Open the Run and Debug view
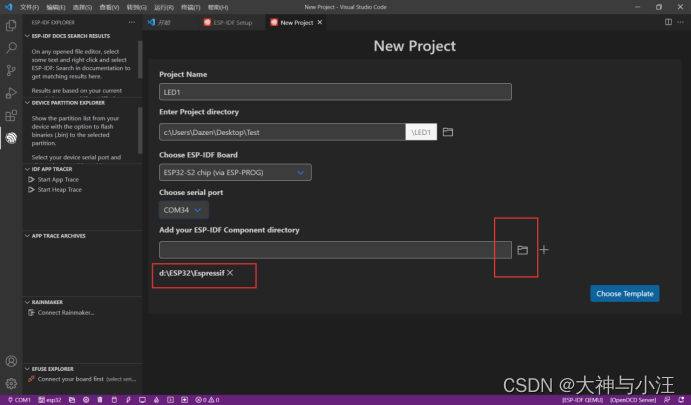The image size is (691, 405). click(11, 93)
